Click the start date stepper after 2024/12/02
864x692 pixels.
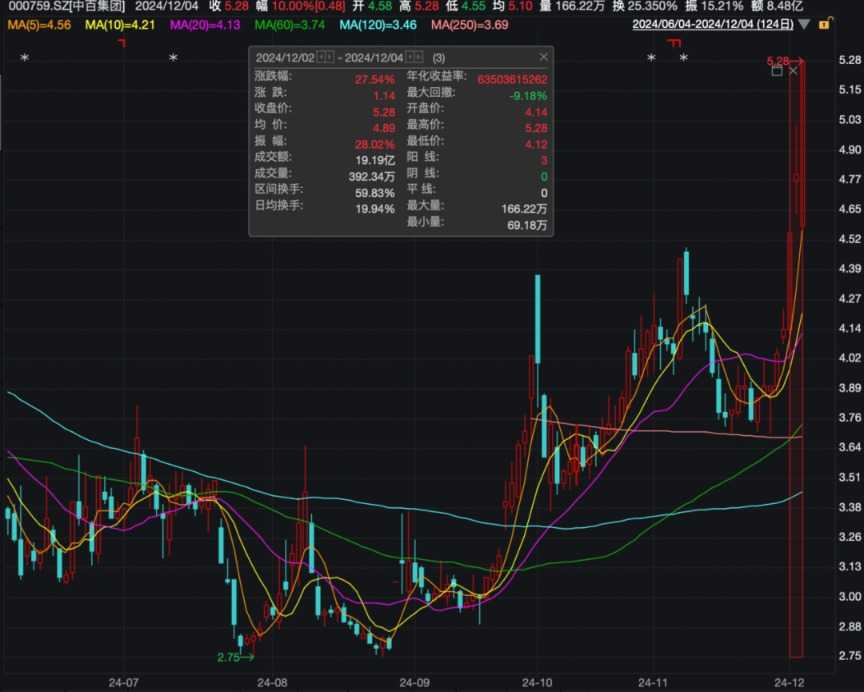(x=323, y=58)
